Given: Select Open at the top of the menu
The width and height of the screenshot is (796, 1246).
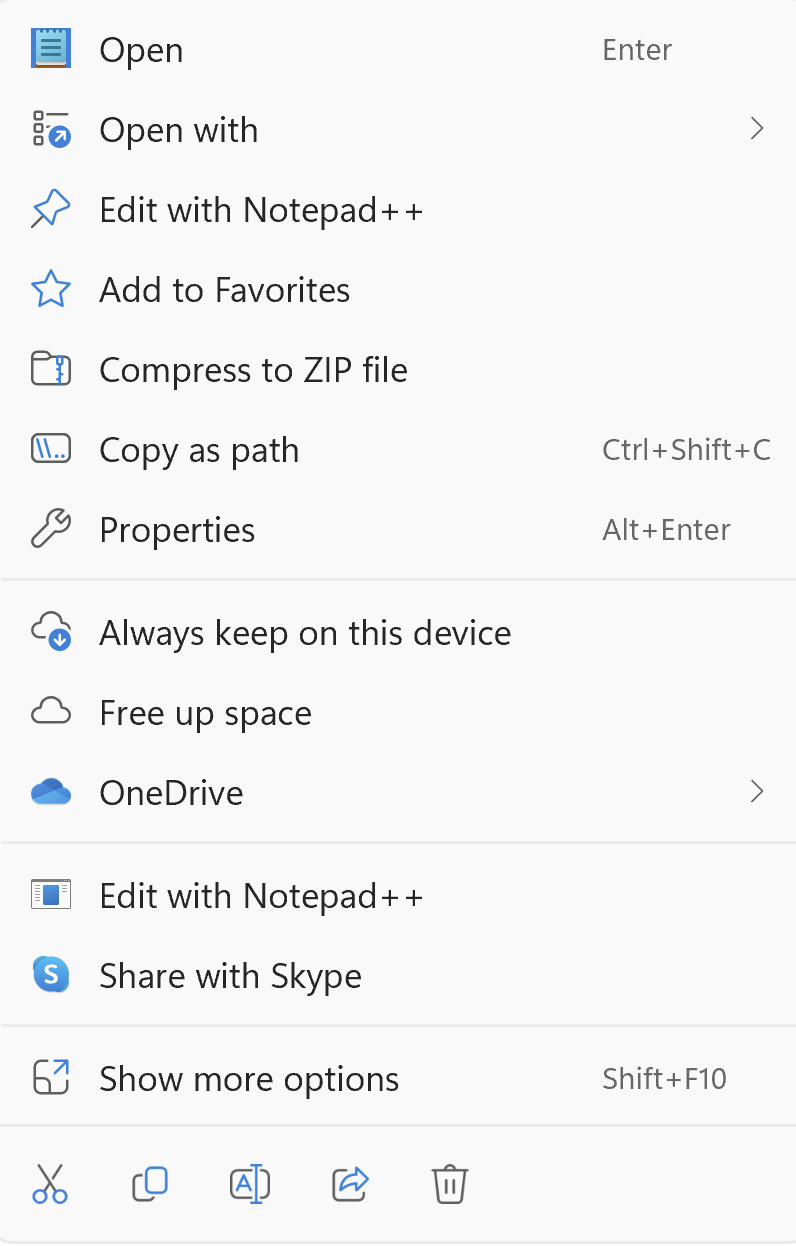Looking at the screenshot, I should click(140, 49).
